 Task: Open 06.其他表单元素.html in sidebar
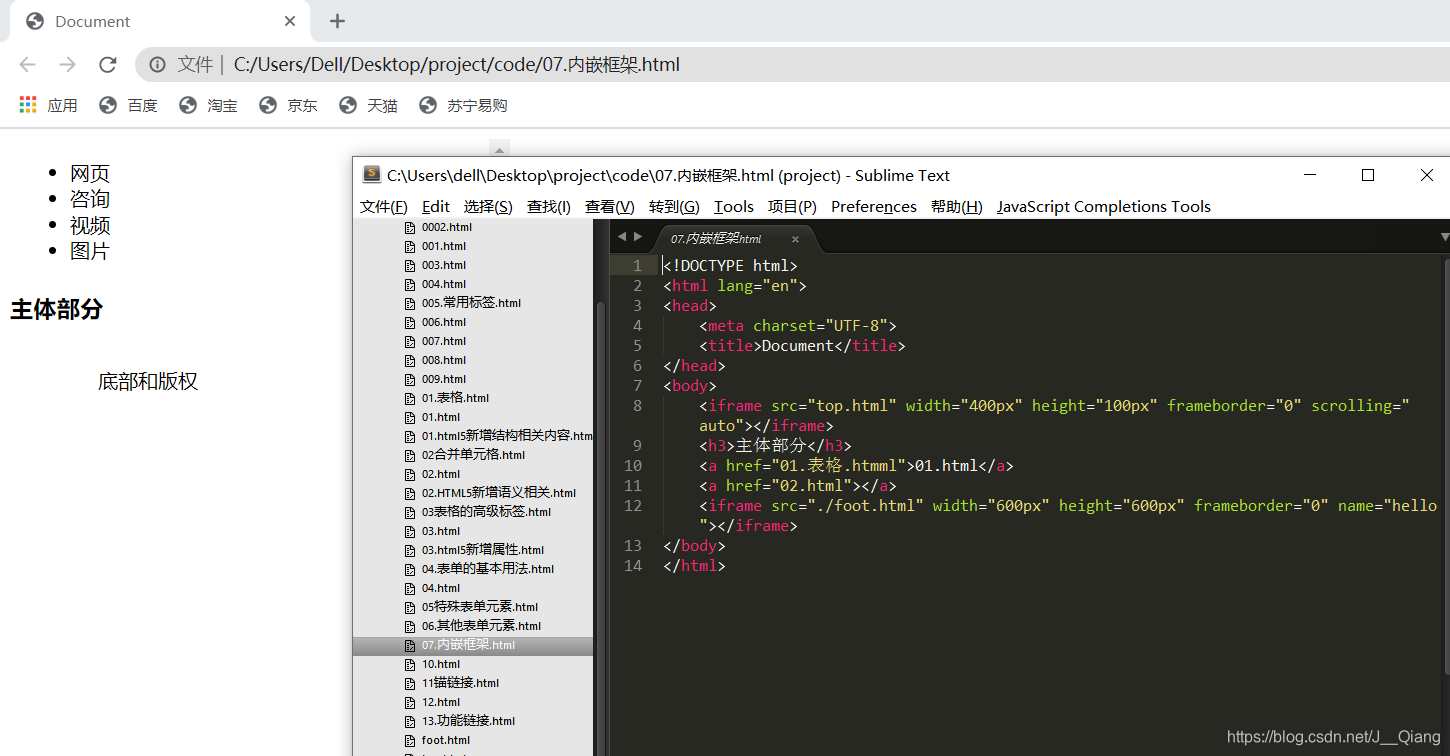(x=481, y=626)
